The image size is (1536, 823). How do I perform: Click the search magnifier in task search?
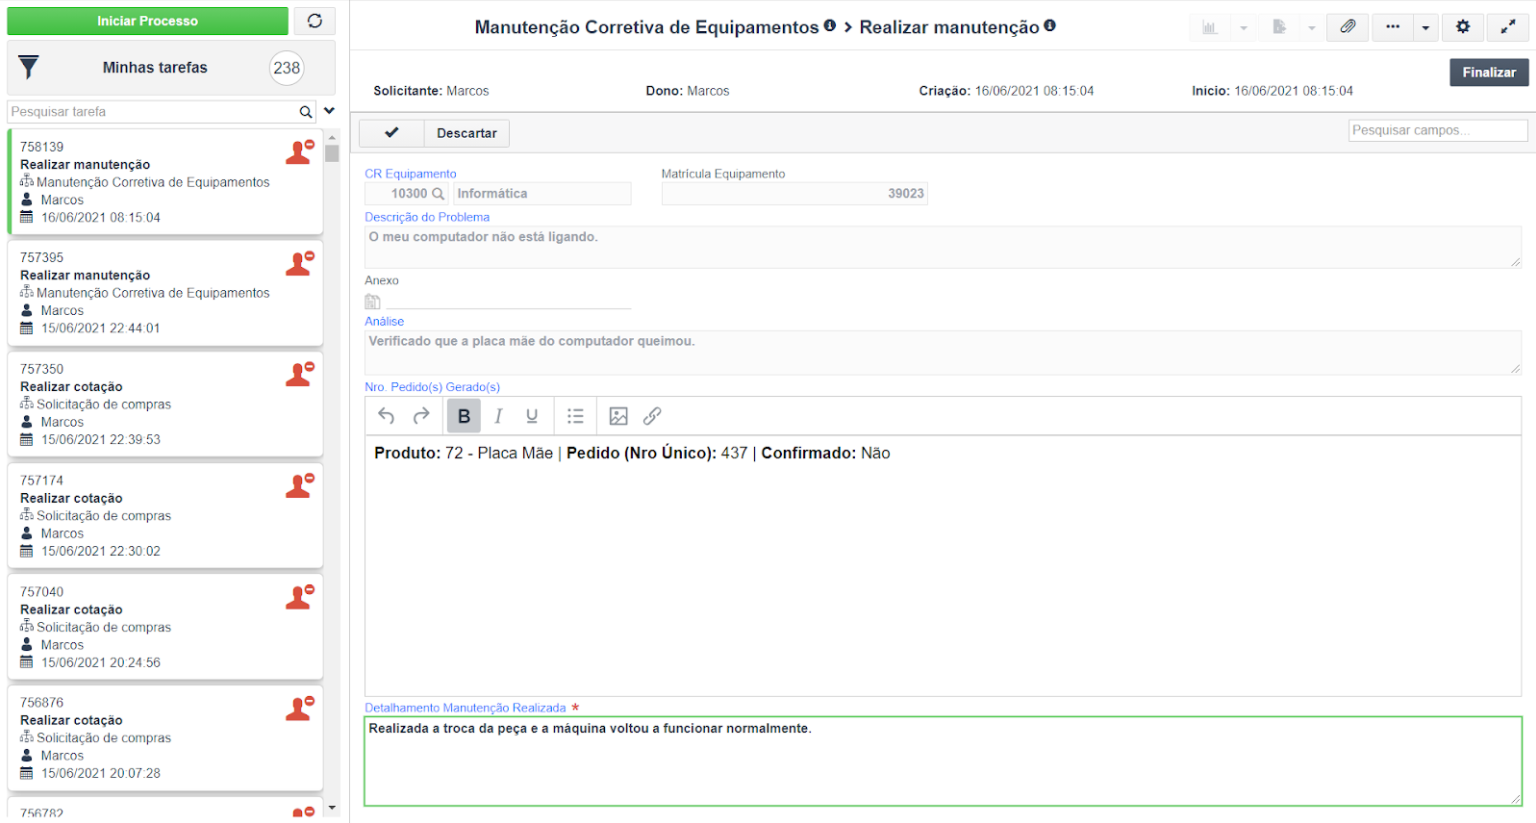coord(306,112)
